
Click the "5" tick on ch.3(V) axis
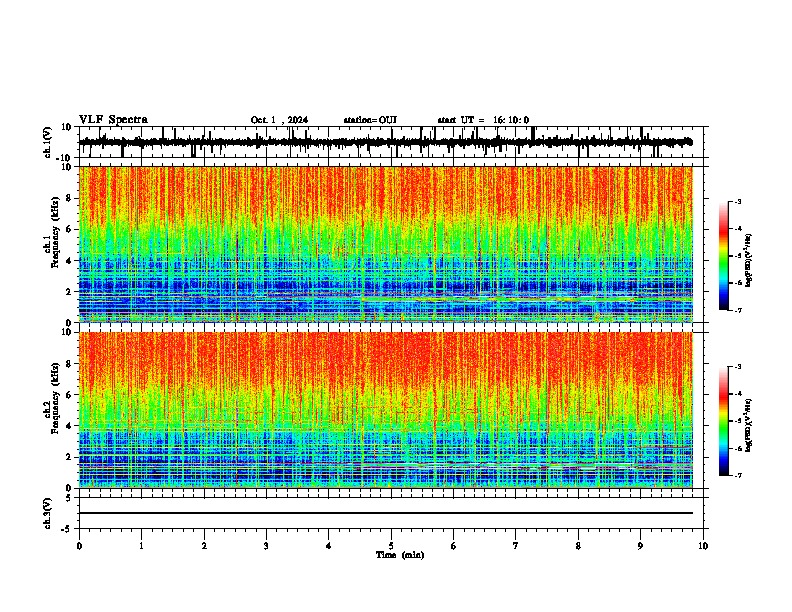(x=69, y=497)
